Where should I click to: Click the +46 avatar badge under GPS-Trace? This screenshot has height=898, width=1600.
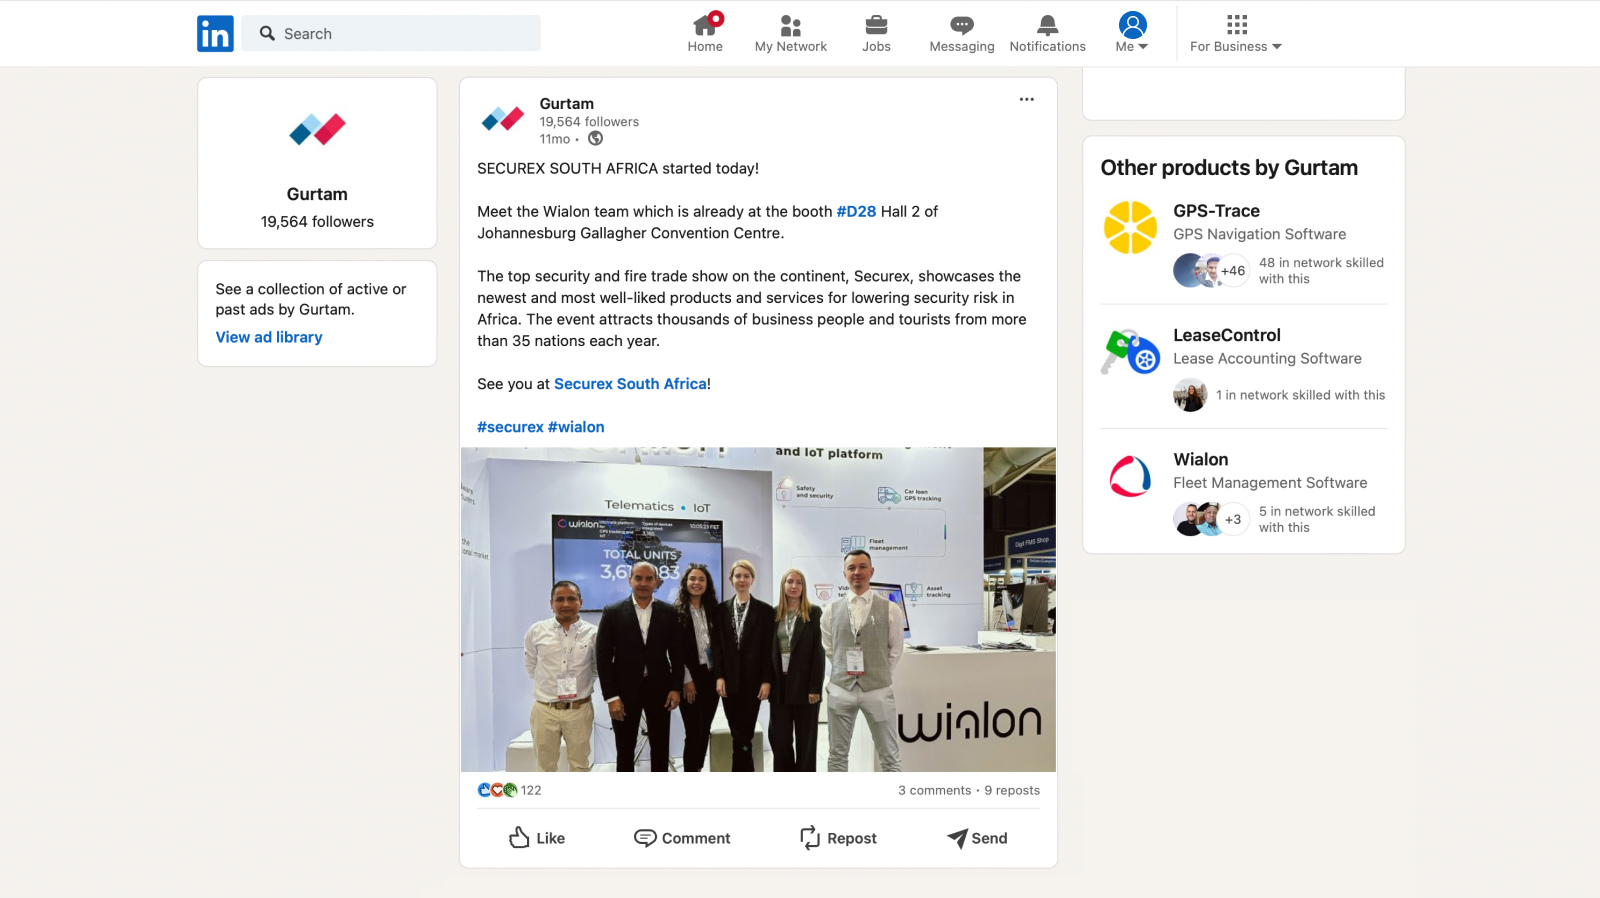pos(1233,270)
